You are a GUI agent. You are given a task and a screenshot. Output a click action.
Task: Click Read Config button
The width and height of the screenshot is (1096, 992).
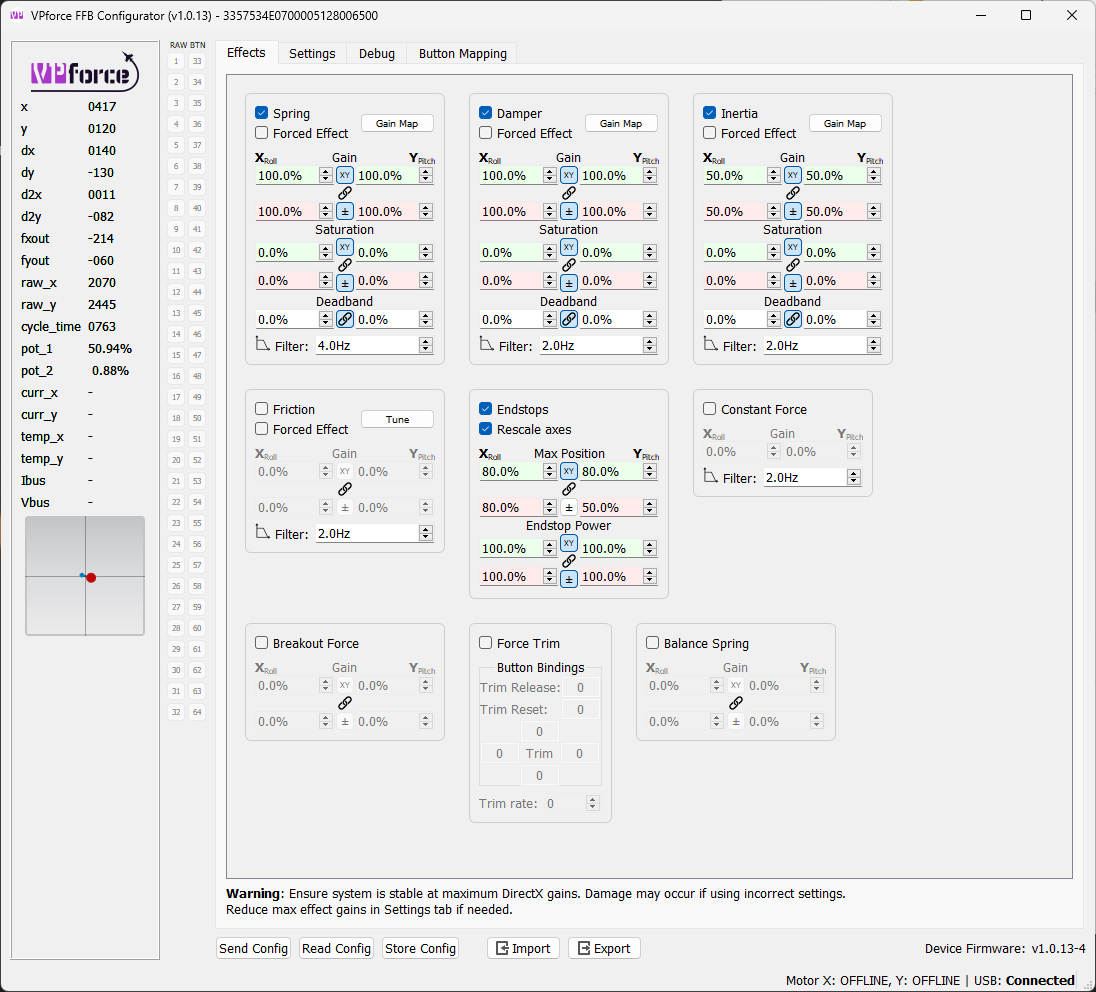coord(336,948)
